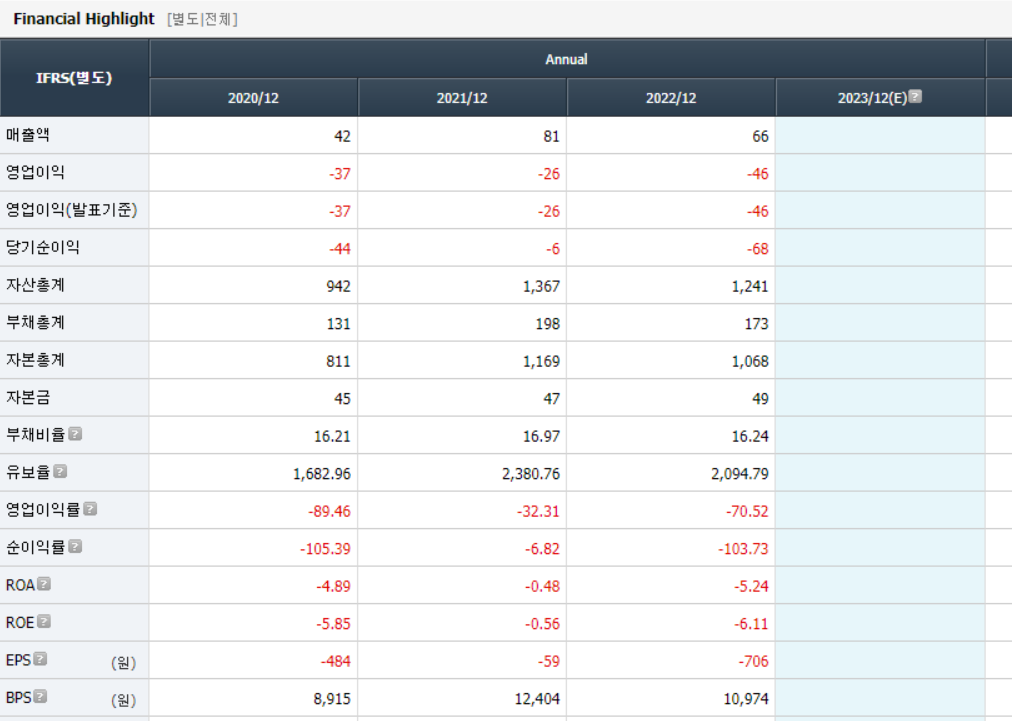Open help icon beside 순이익률 label

75,546
